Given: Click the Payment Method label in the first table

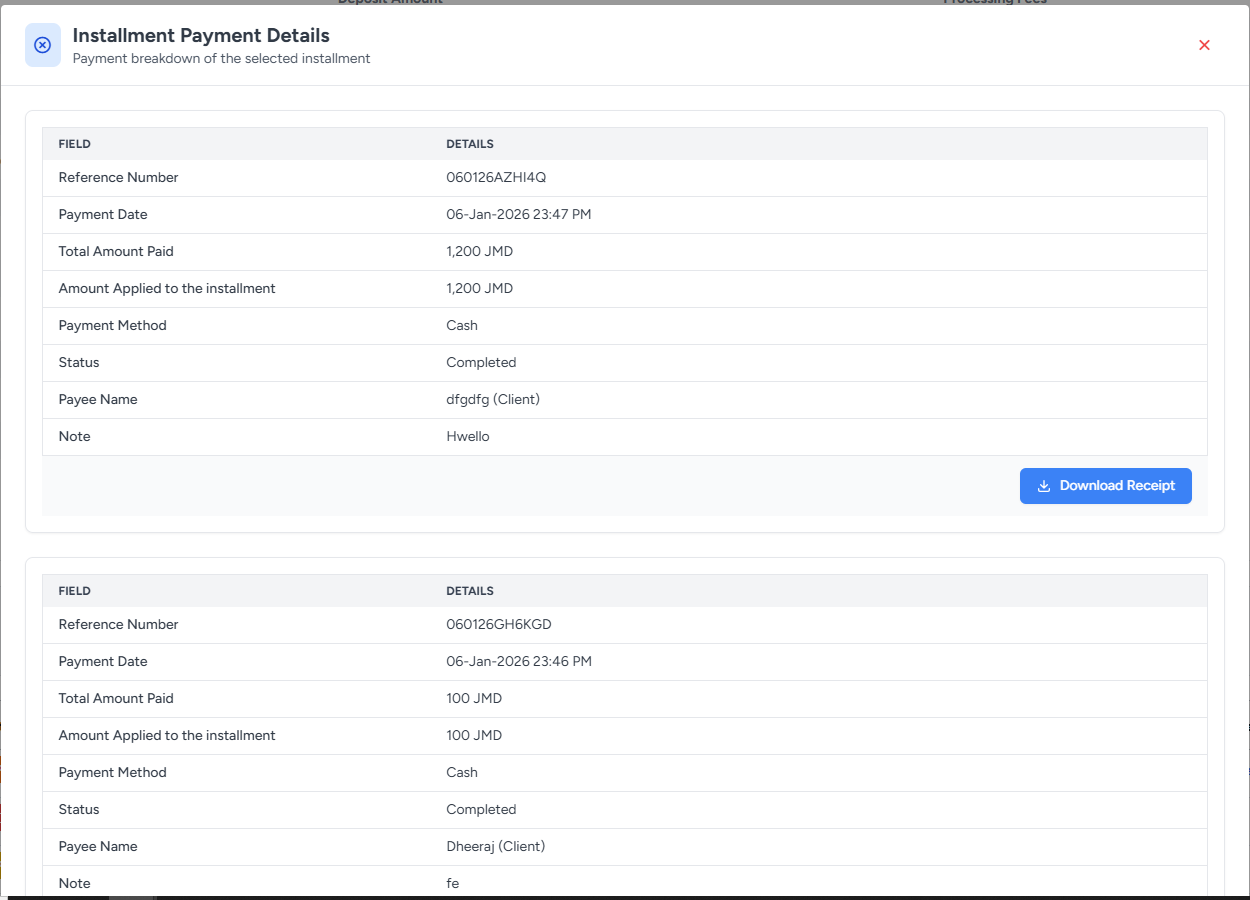Looking at the screenshot, I should (112, 326).
